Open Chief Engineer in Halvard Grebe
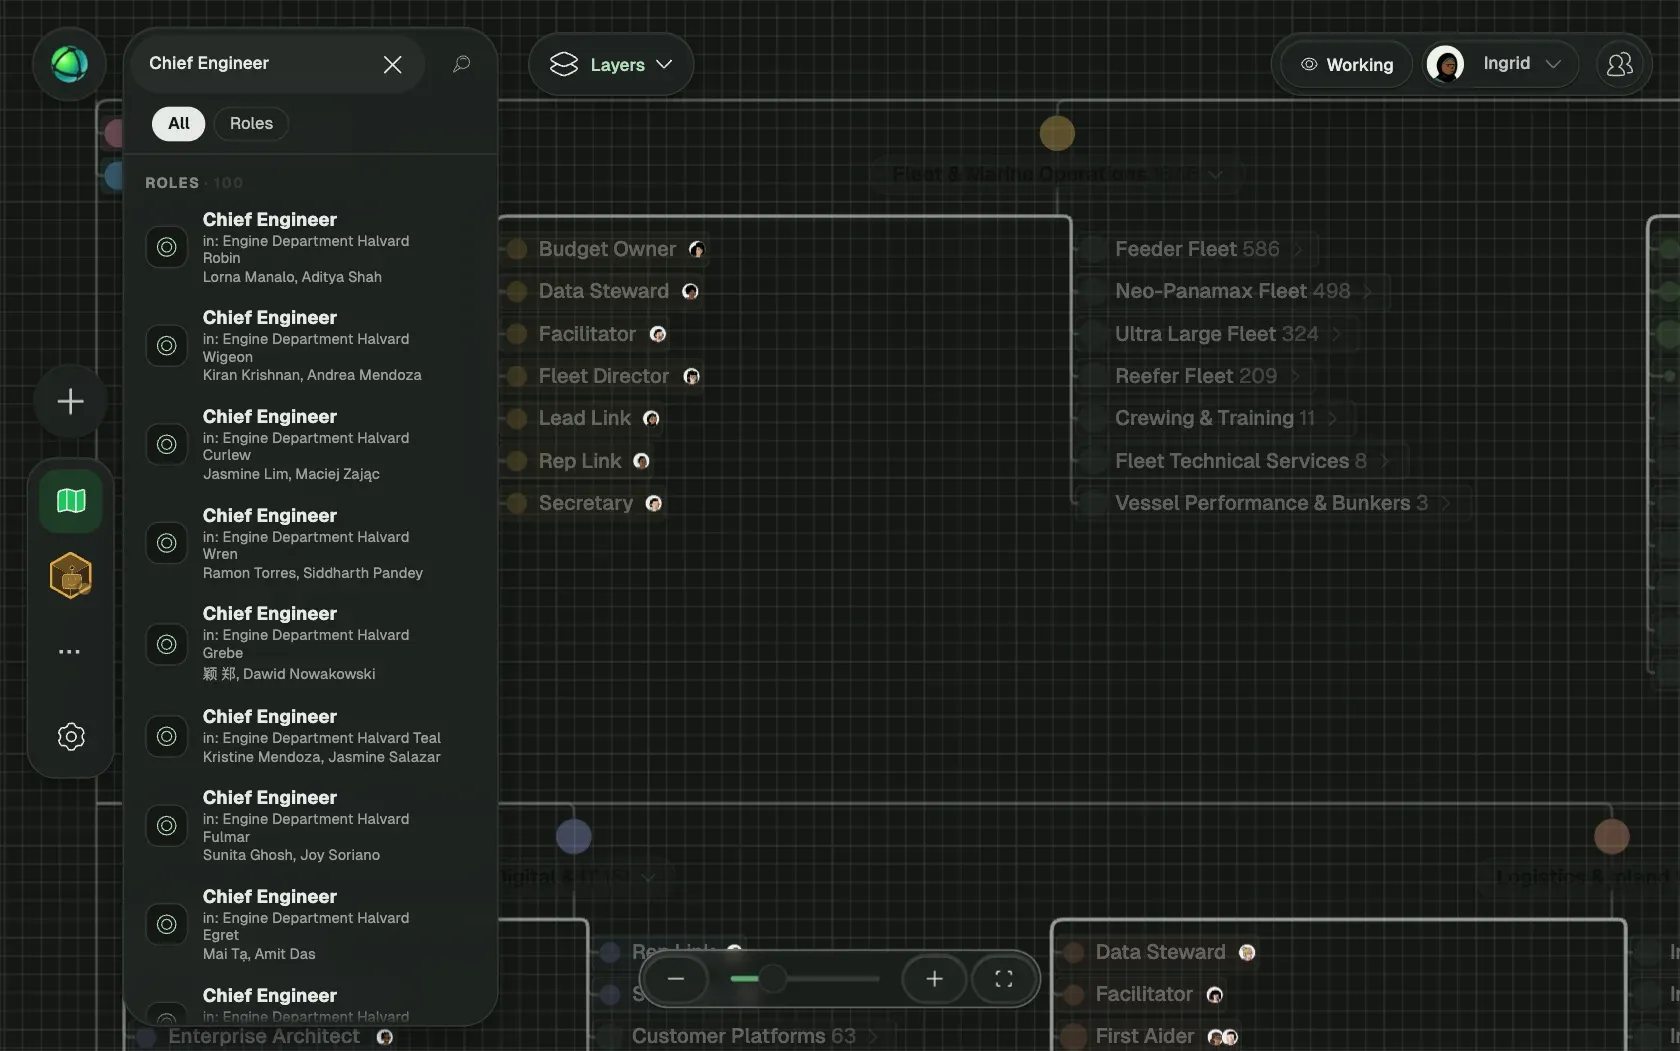 pos(310,643)
